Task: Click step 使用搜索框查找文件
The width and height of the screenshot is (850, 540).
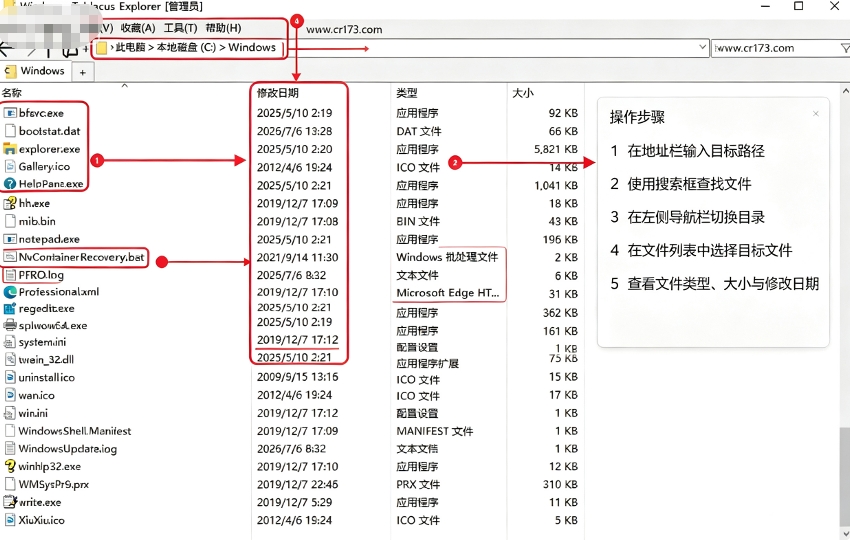Action: tap(690, 184)
